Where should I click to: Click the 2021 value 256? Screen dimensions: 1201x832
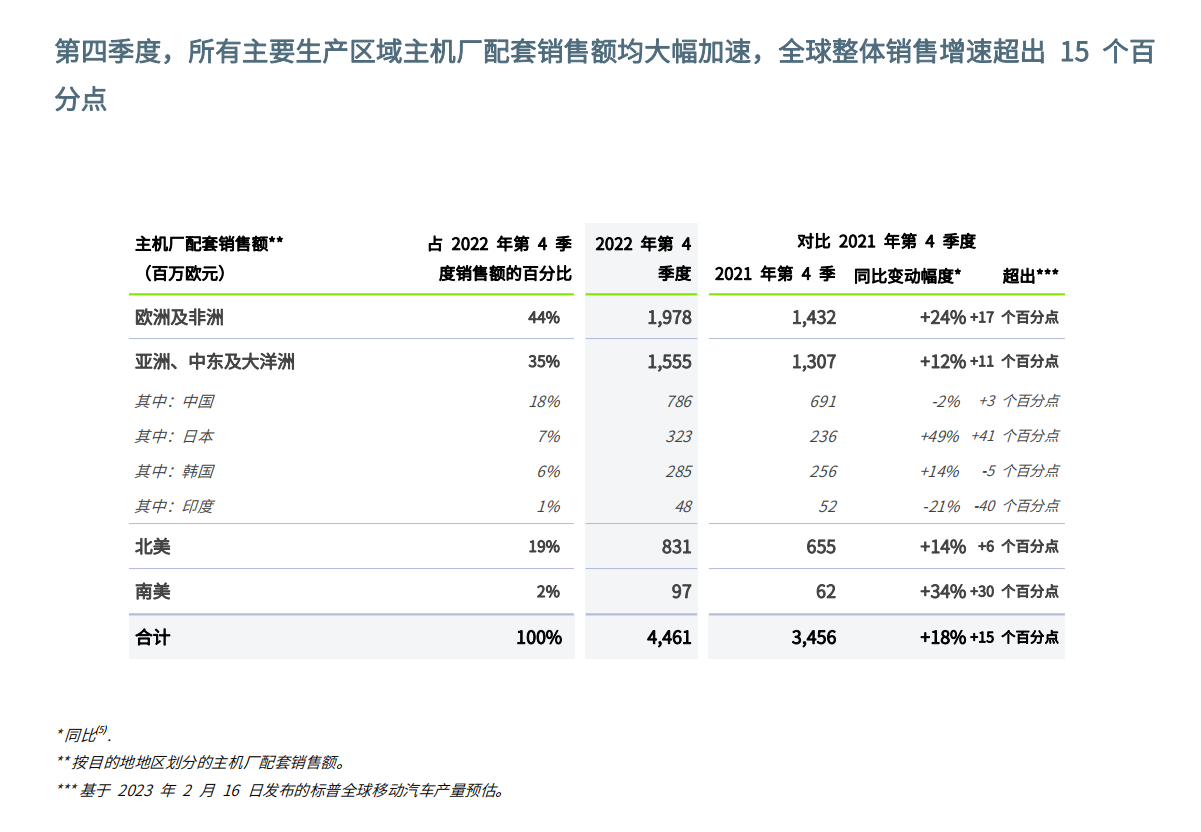click(x=822, y=472)
